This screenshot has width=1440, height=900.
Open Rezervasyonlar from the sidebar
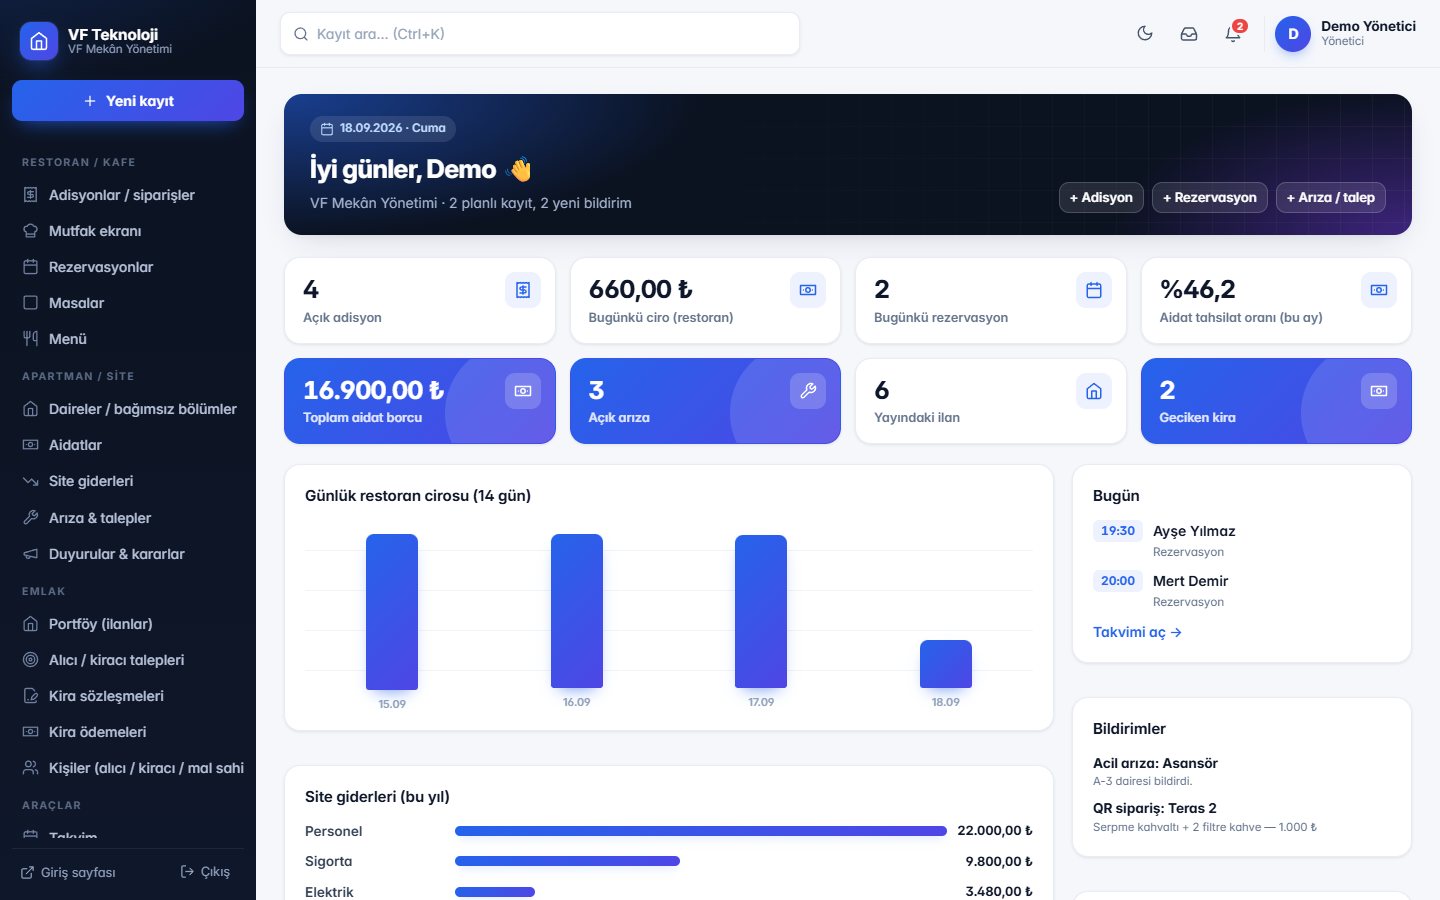[x=128, y=267]
